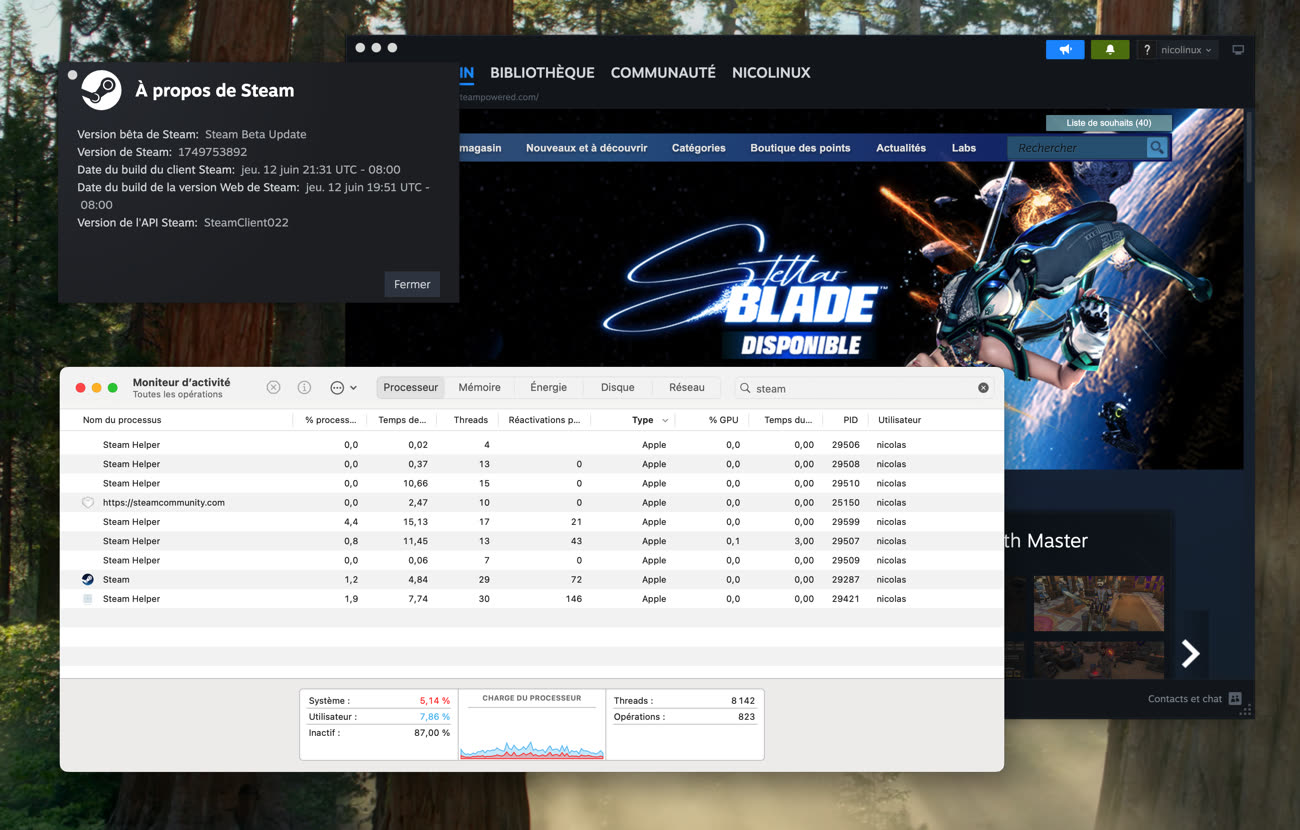Click the Steam app icon in process list
The height and width of the screenshot is (830, 1300).
[x=88, y=579]
